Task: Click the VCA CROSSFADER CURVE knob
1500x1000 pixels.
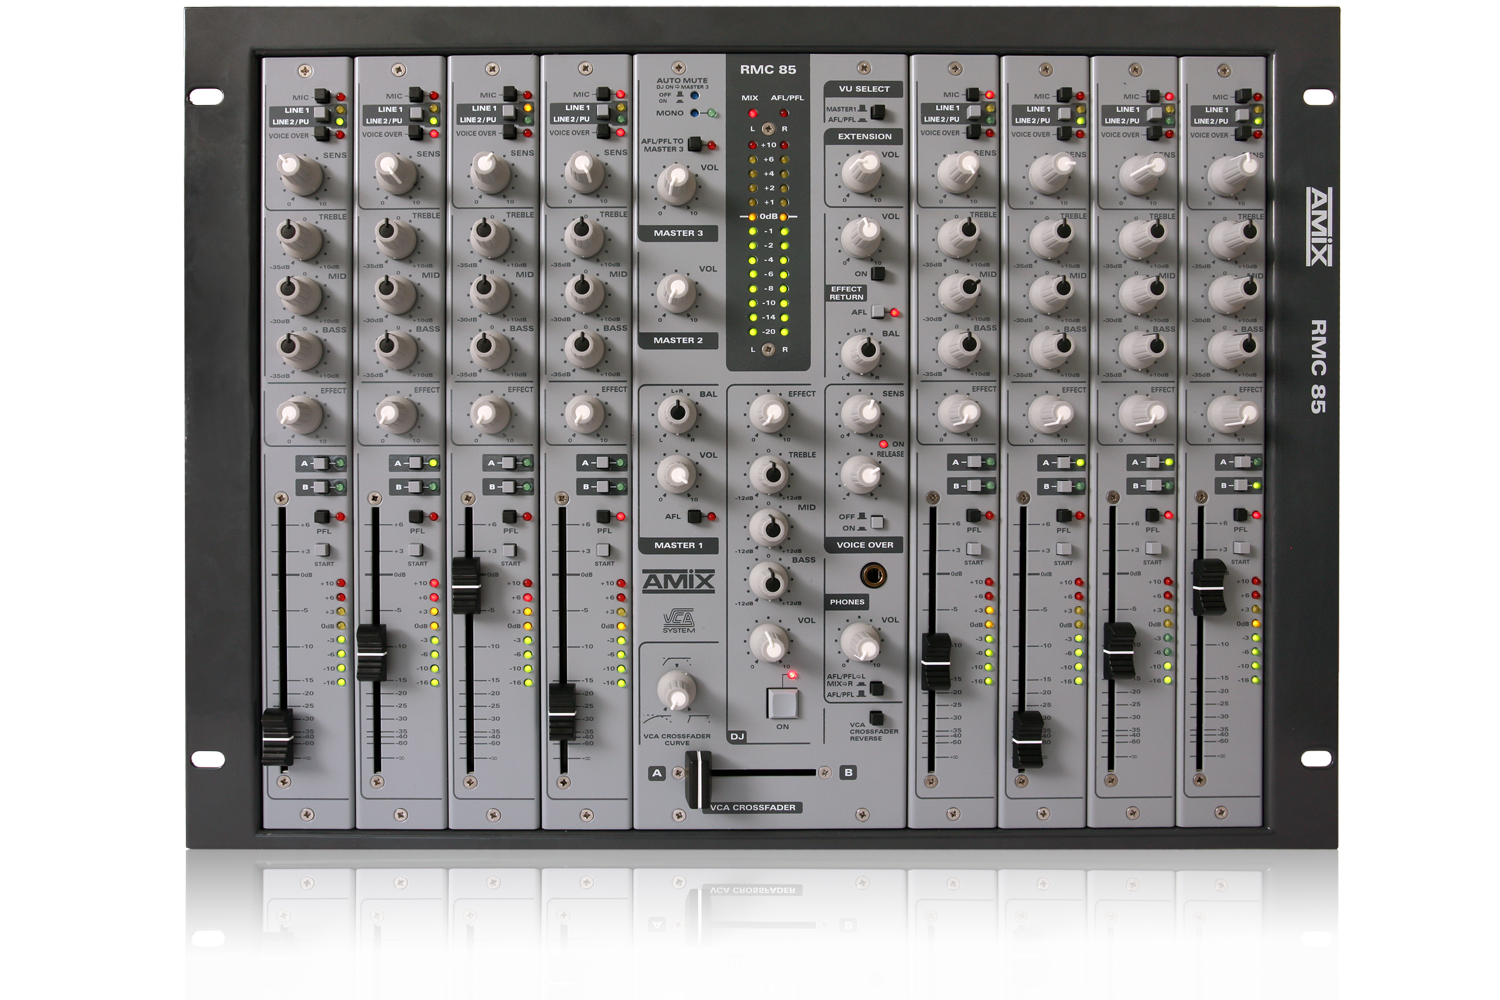Action: click(x=677, y=691)
